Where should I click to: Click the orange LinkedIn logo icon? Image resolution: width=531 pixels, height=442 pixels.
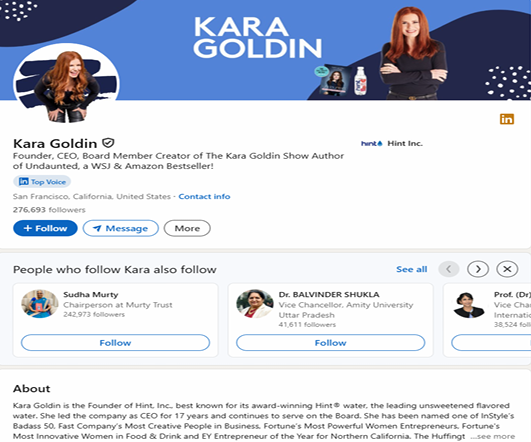pos(507,119)
